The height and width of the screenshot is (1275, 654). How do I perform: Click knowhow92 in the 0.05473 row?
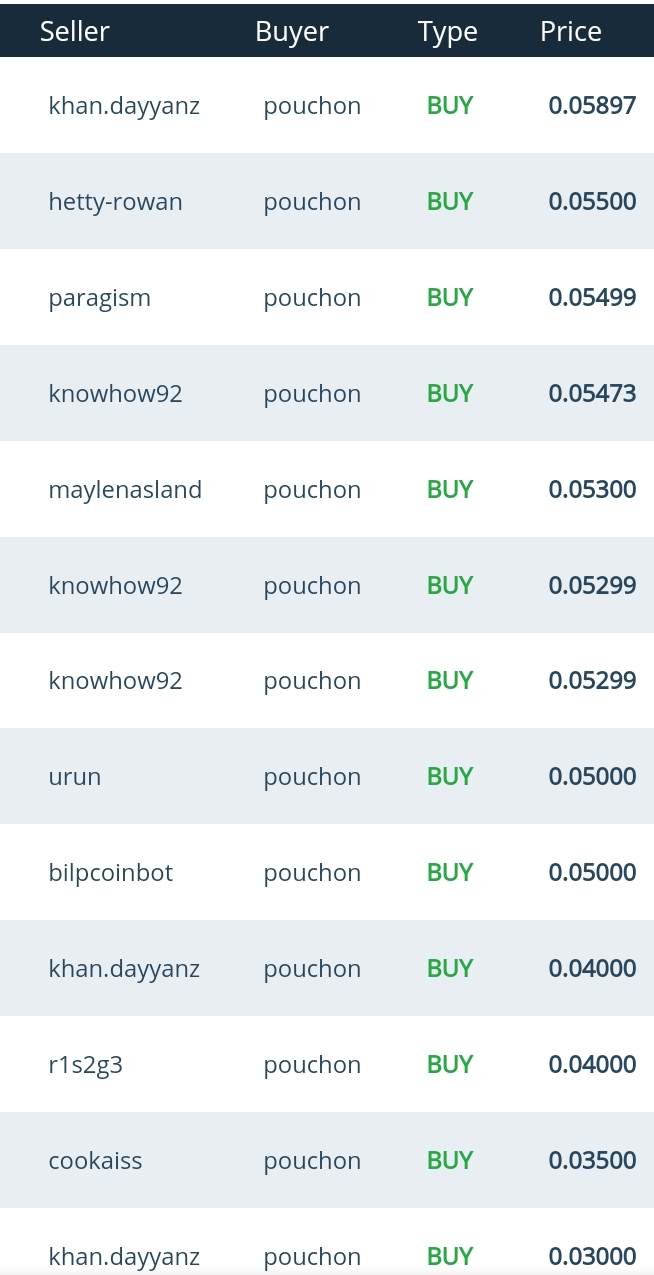115,394
